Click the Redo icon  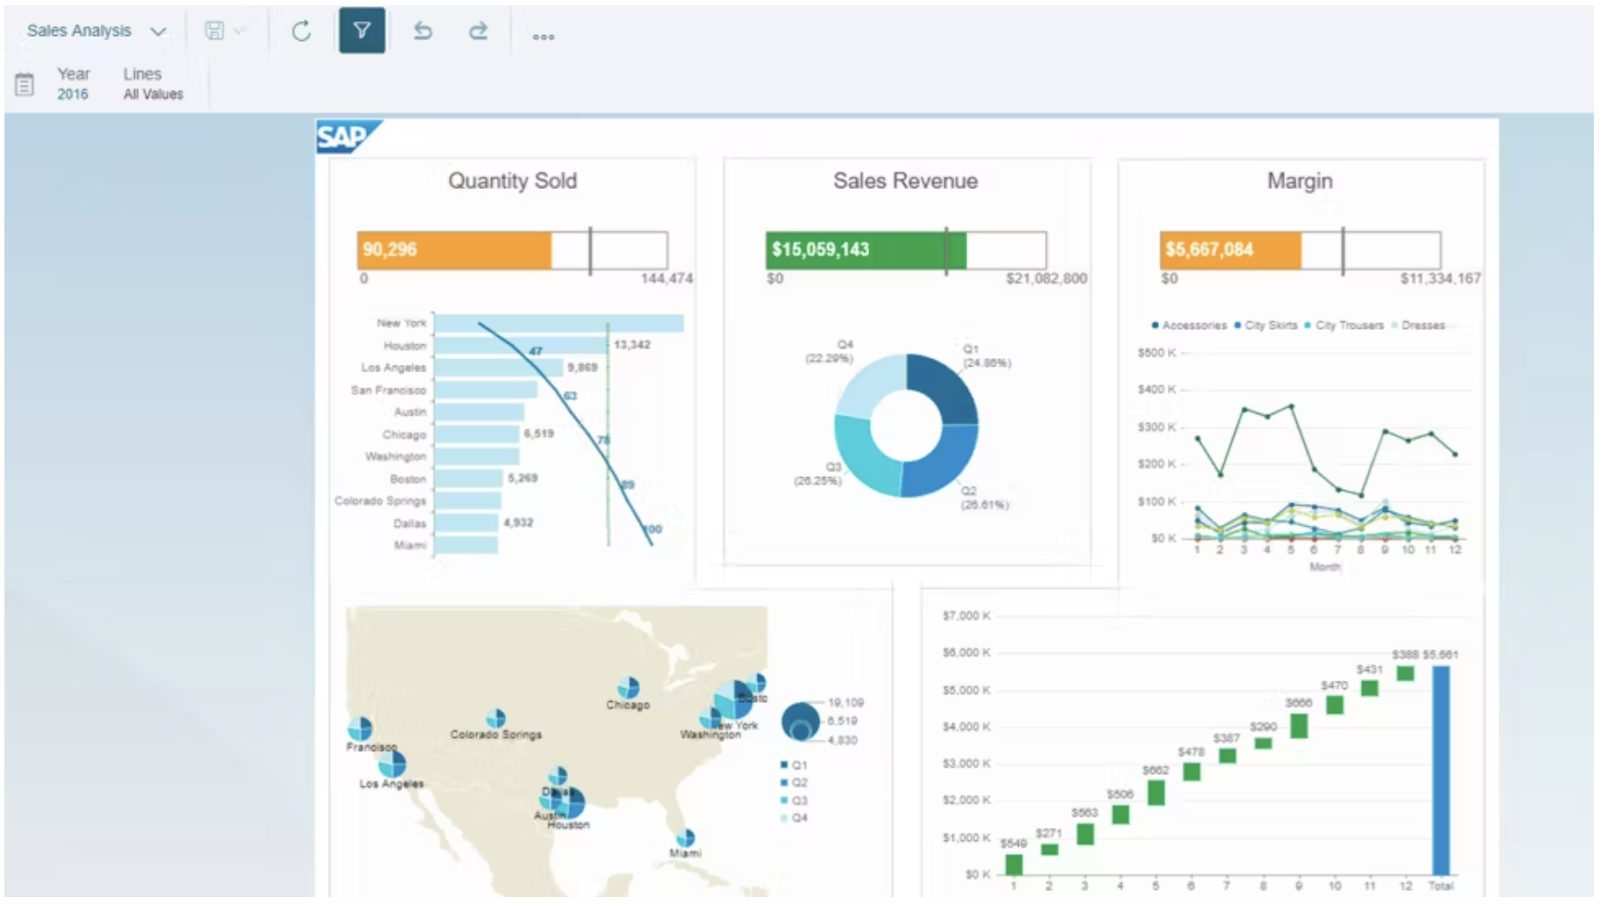click(478, 31)
